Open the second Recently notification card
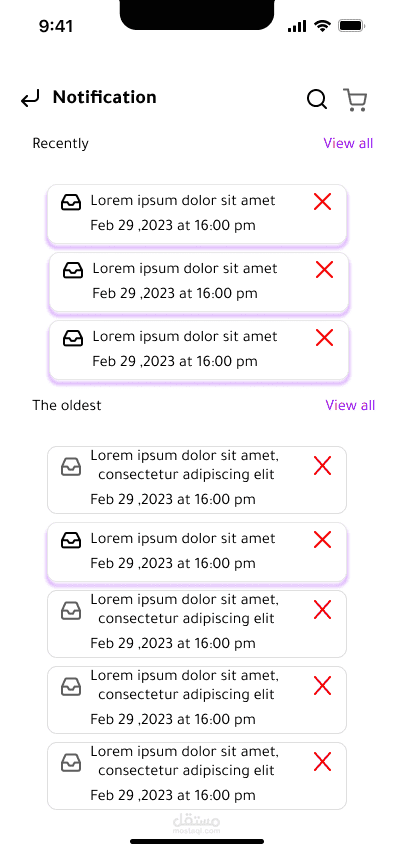The height and width of the screenshot is (852, 393). click(198, 282)
